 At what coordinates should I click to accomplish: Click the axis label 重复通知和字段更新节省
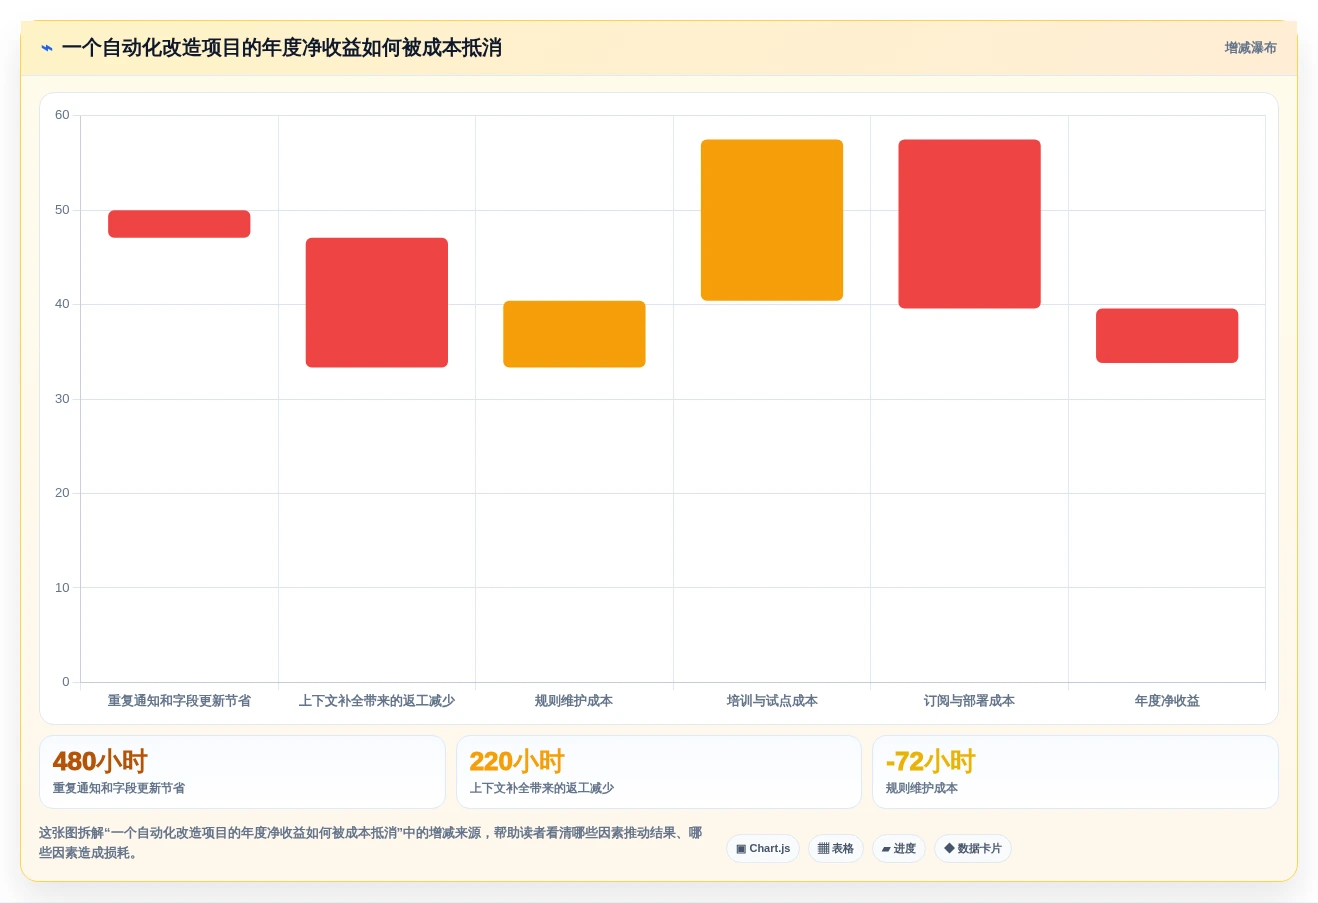(x=179, y=701)
